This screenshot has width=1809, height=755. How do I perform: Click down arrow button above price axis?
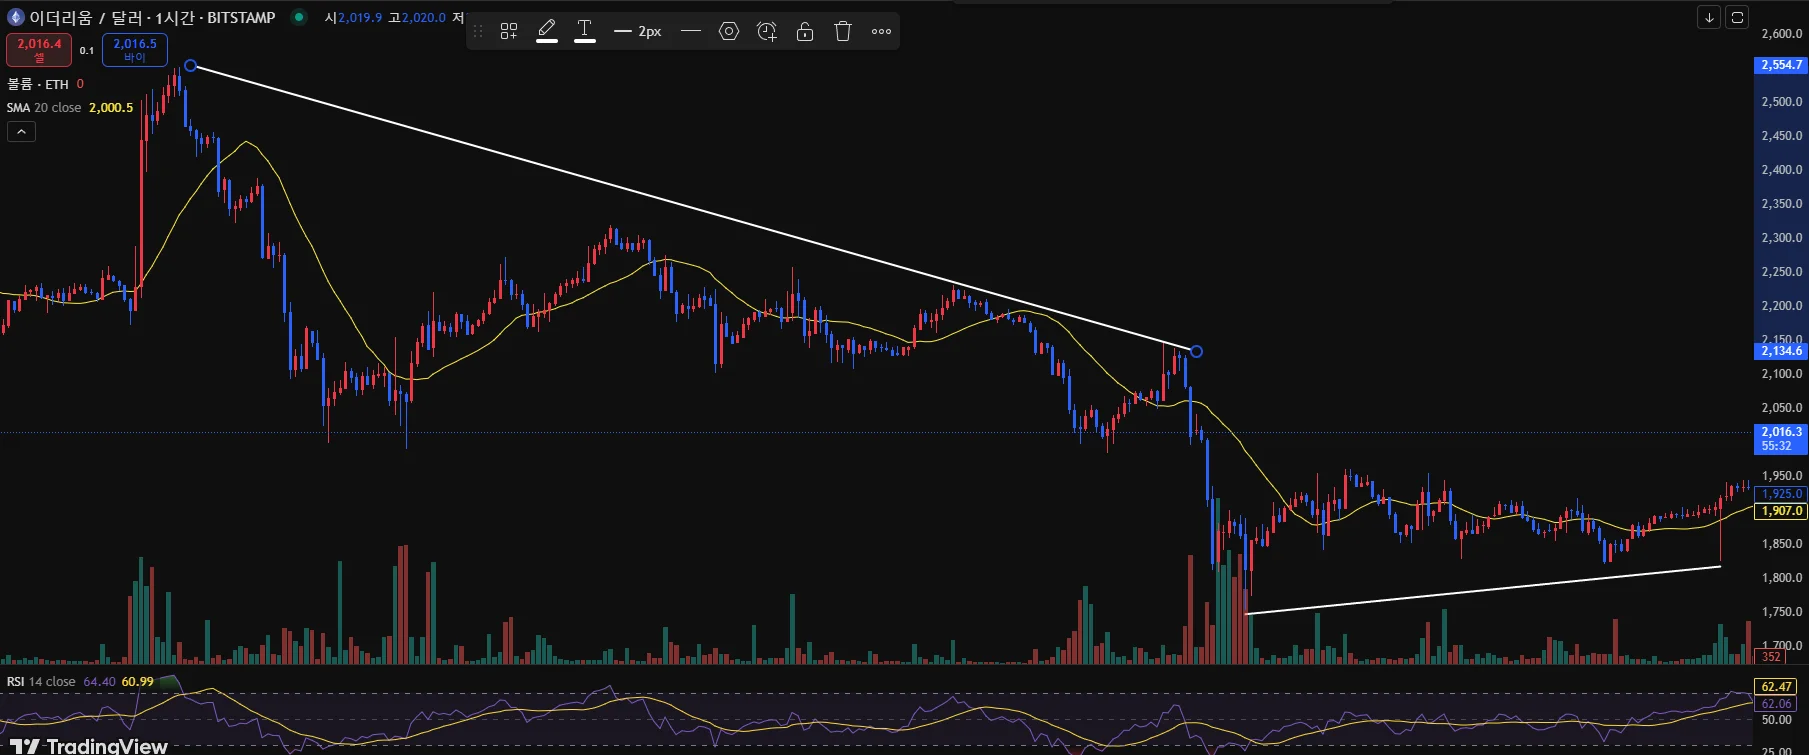click(x=1710, y=17)
